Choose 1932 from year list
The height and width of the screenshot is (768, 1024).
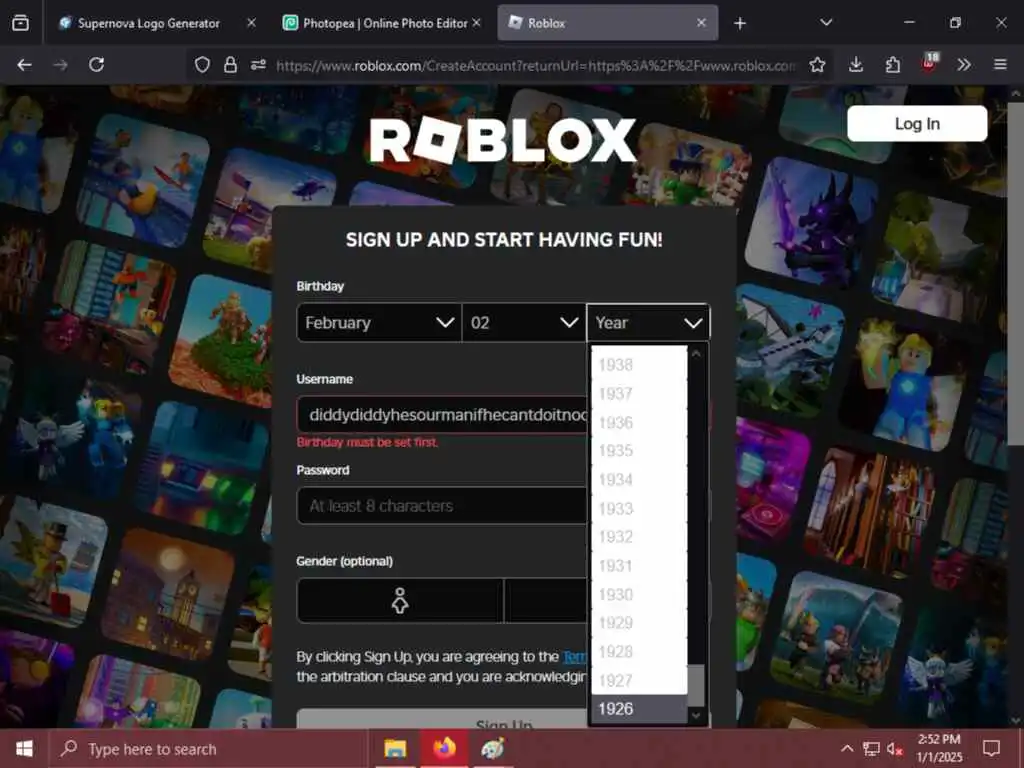(639, 537)
